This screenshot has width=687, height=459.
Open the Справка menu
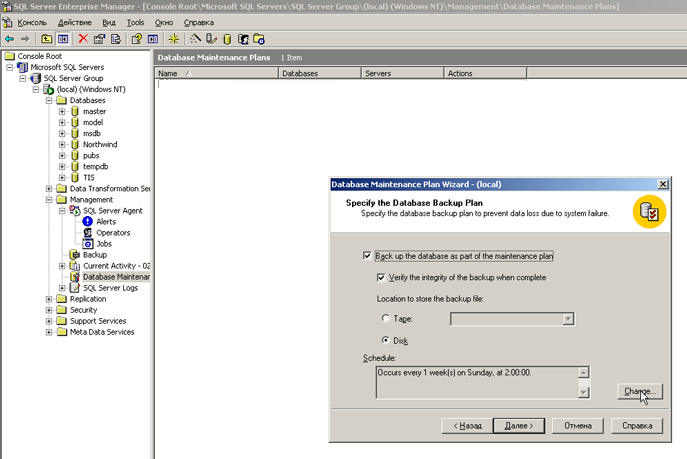coord(198,22)
